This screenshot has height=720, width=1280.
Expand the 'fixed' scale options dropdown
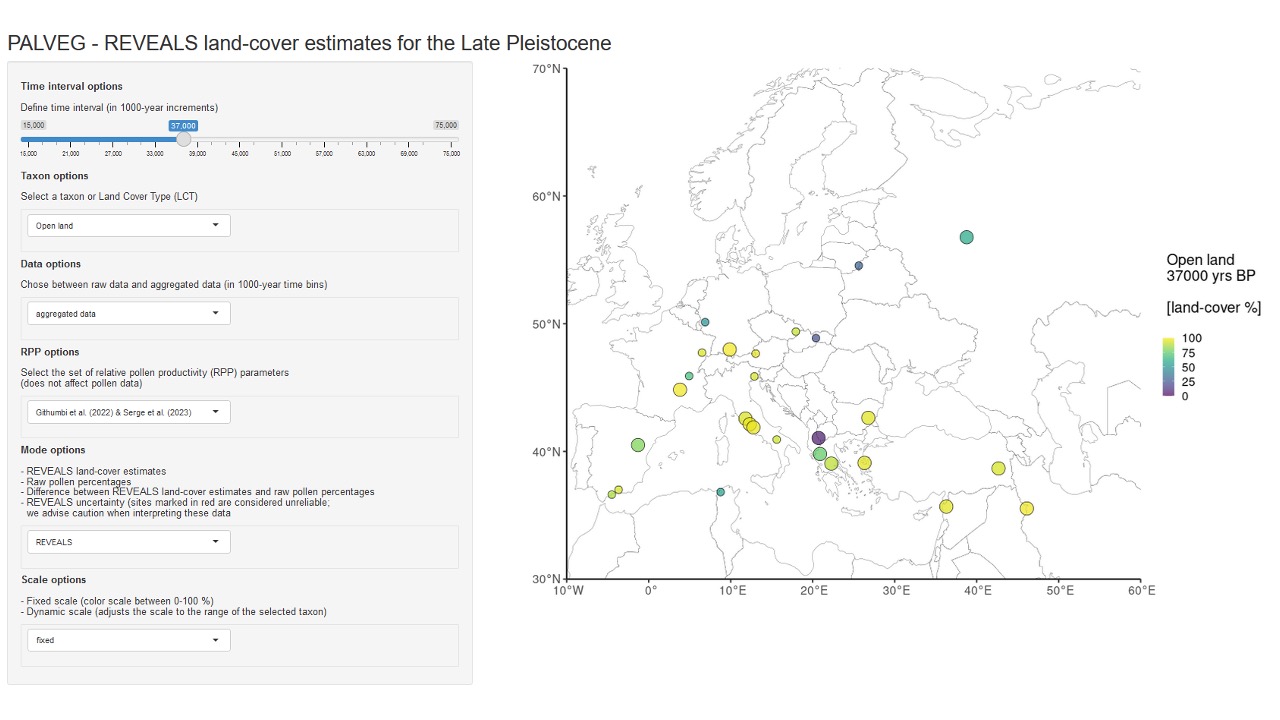tap(128, 640)
